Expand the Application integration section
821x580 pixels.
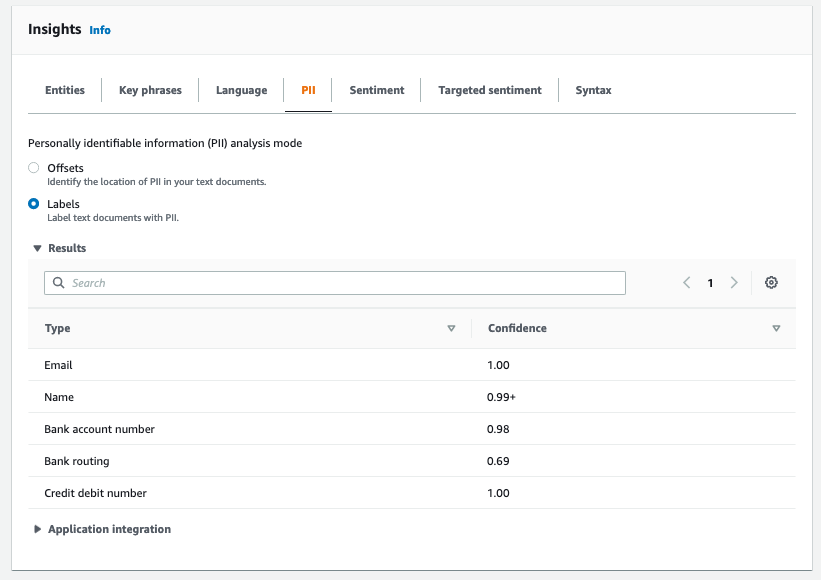(x=38, y=529)
